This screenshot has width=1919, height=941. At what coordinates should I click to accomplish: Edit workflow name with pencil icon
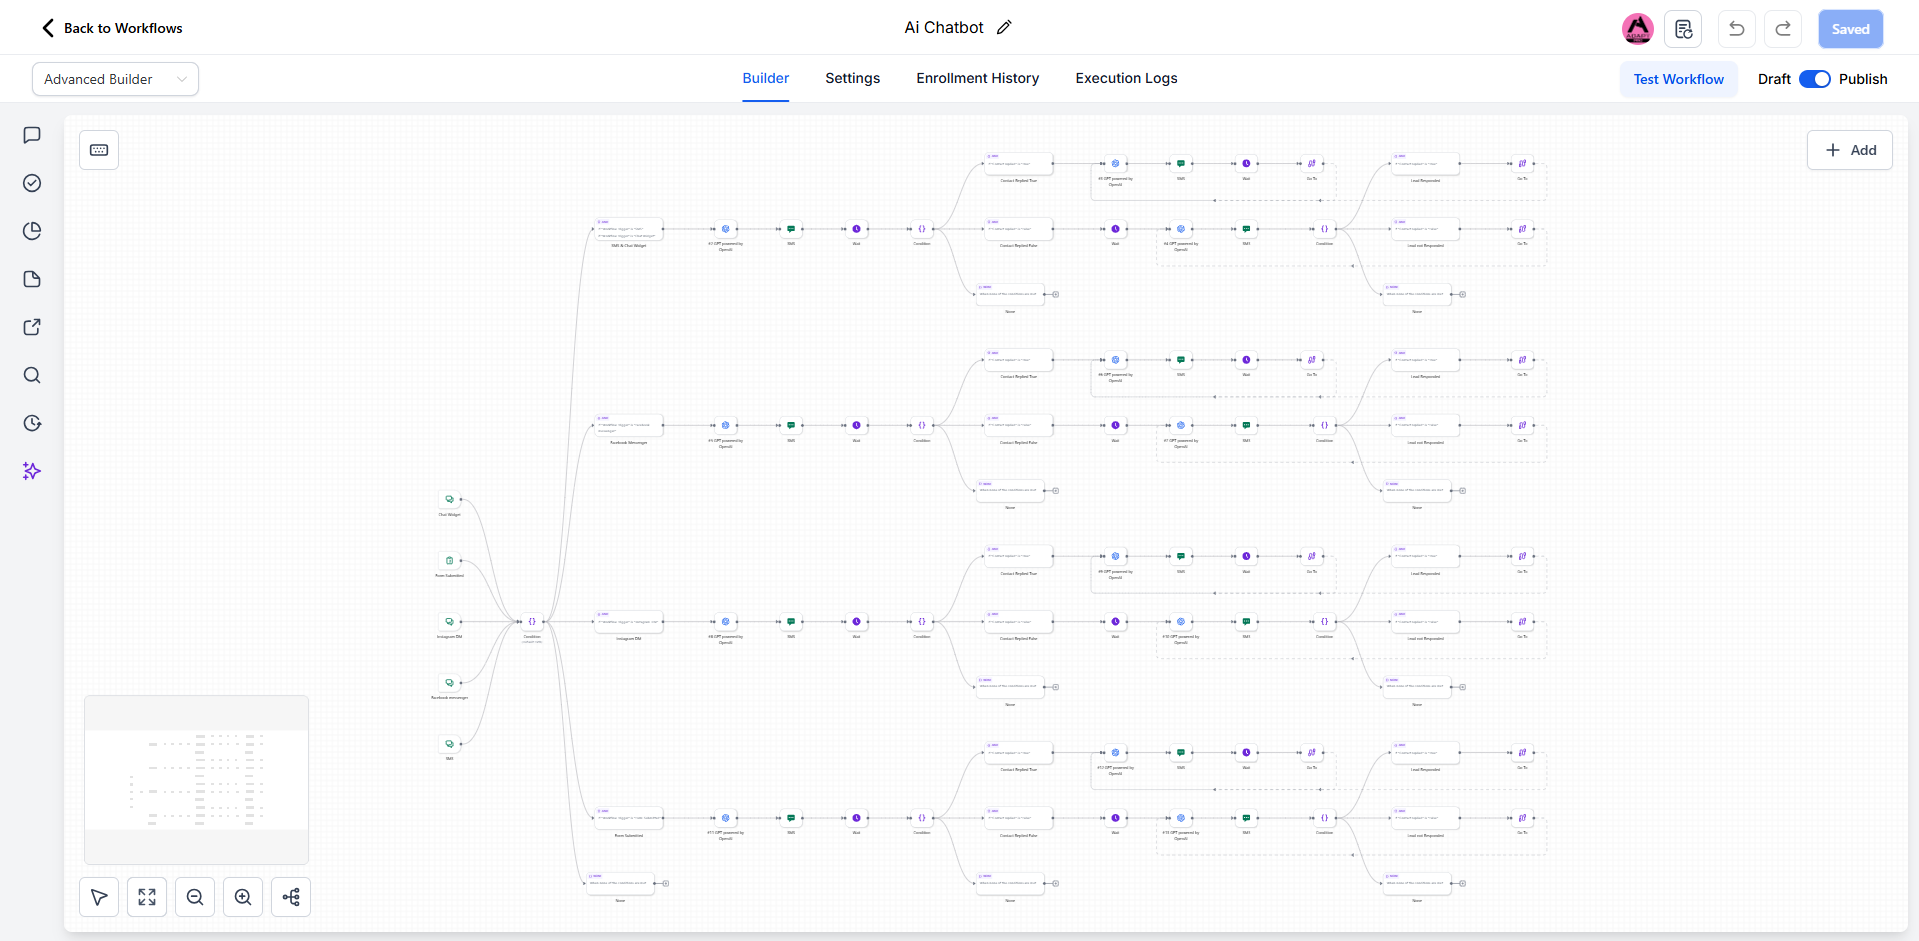click(x=1004, y=28)
